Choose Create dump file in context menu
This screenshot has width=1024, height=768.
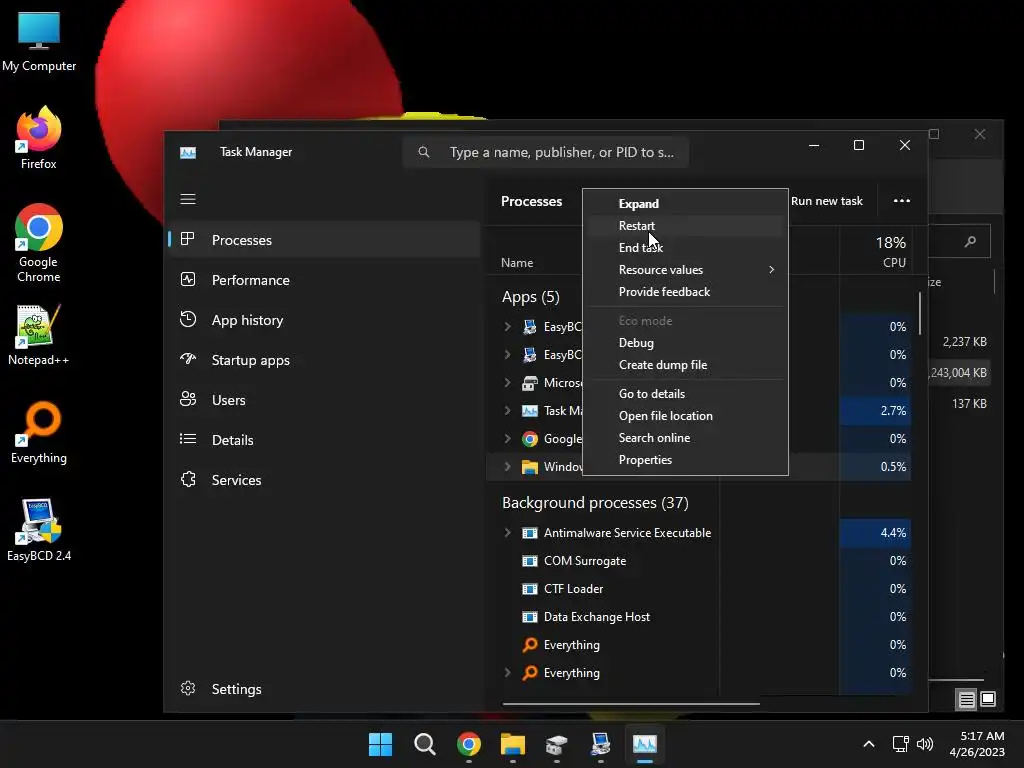[x=685, y=365]
